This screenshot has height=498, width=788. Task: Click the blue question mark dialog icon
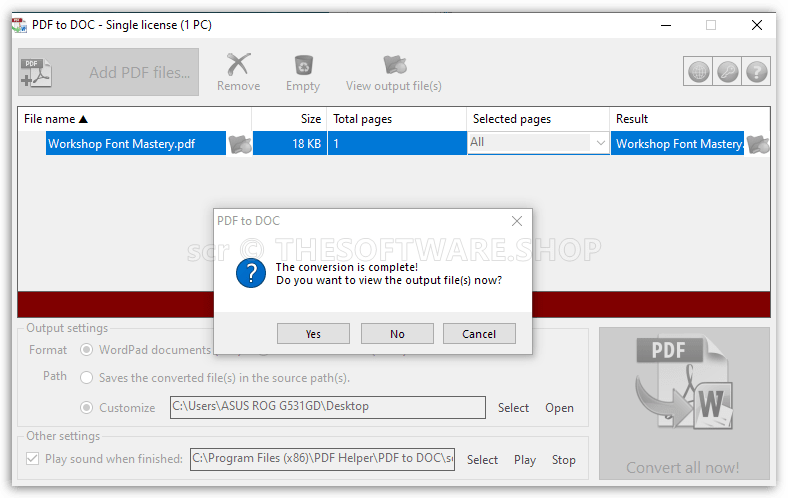[x=251, y=273]
